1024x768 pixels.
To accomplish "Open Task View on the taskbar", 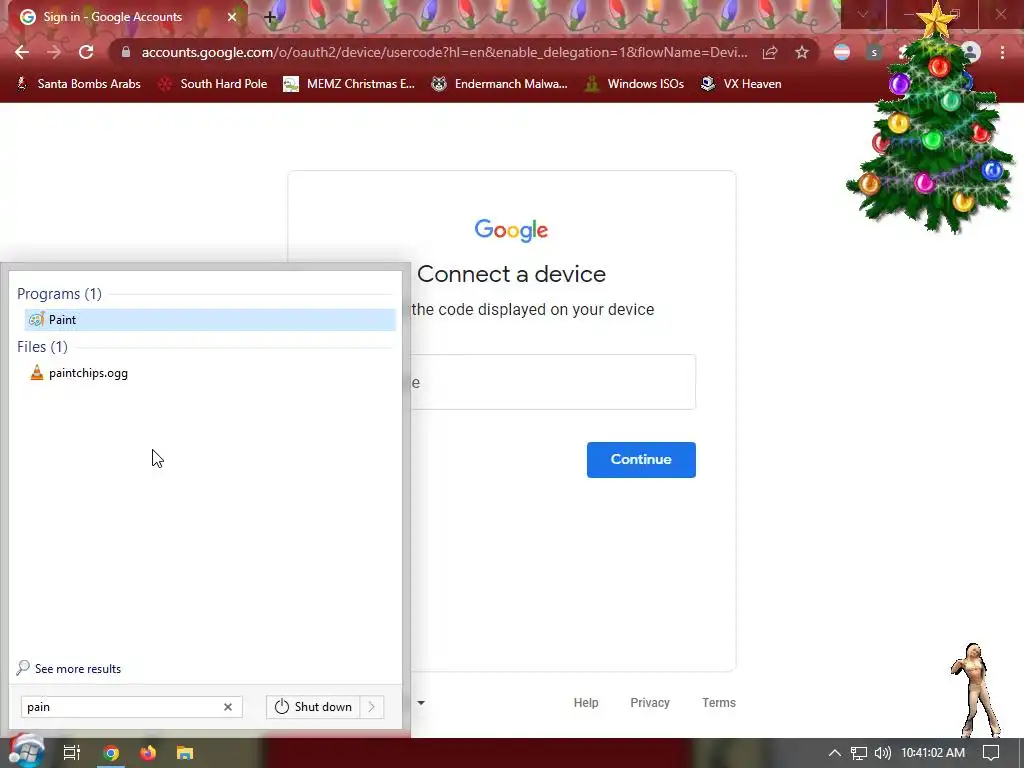I will [x=72, y=753].
